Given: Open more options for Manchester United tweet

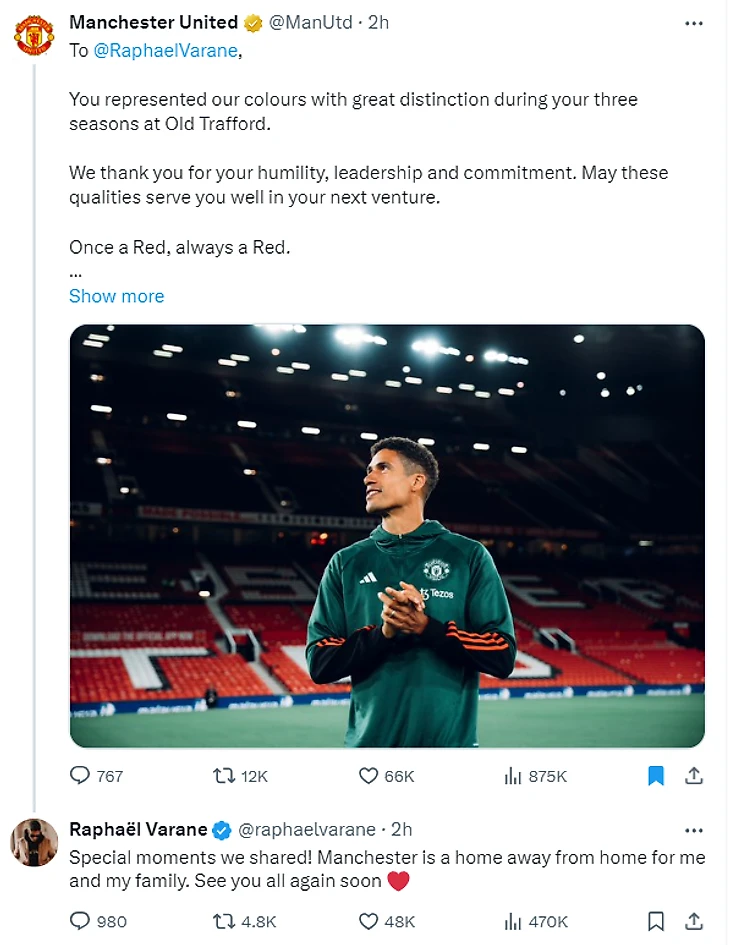Looking at the screenshot, I should tap(693, 23).
